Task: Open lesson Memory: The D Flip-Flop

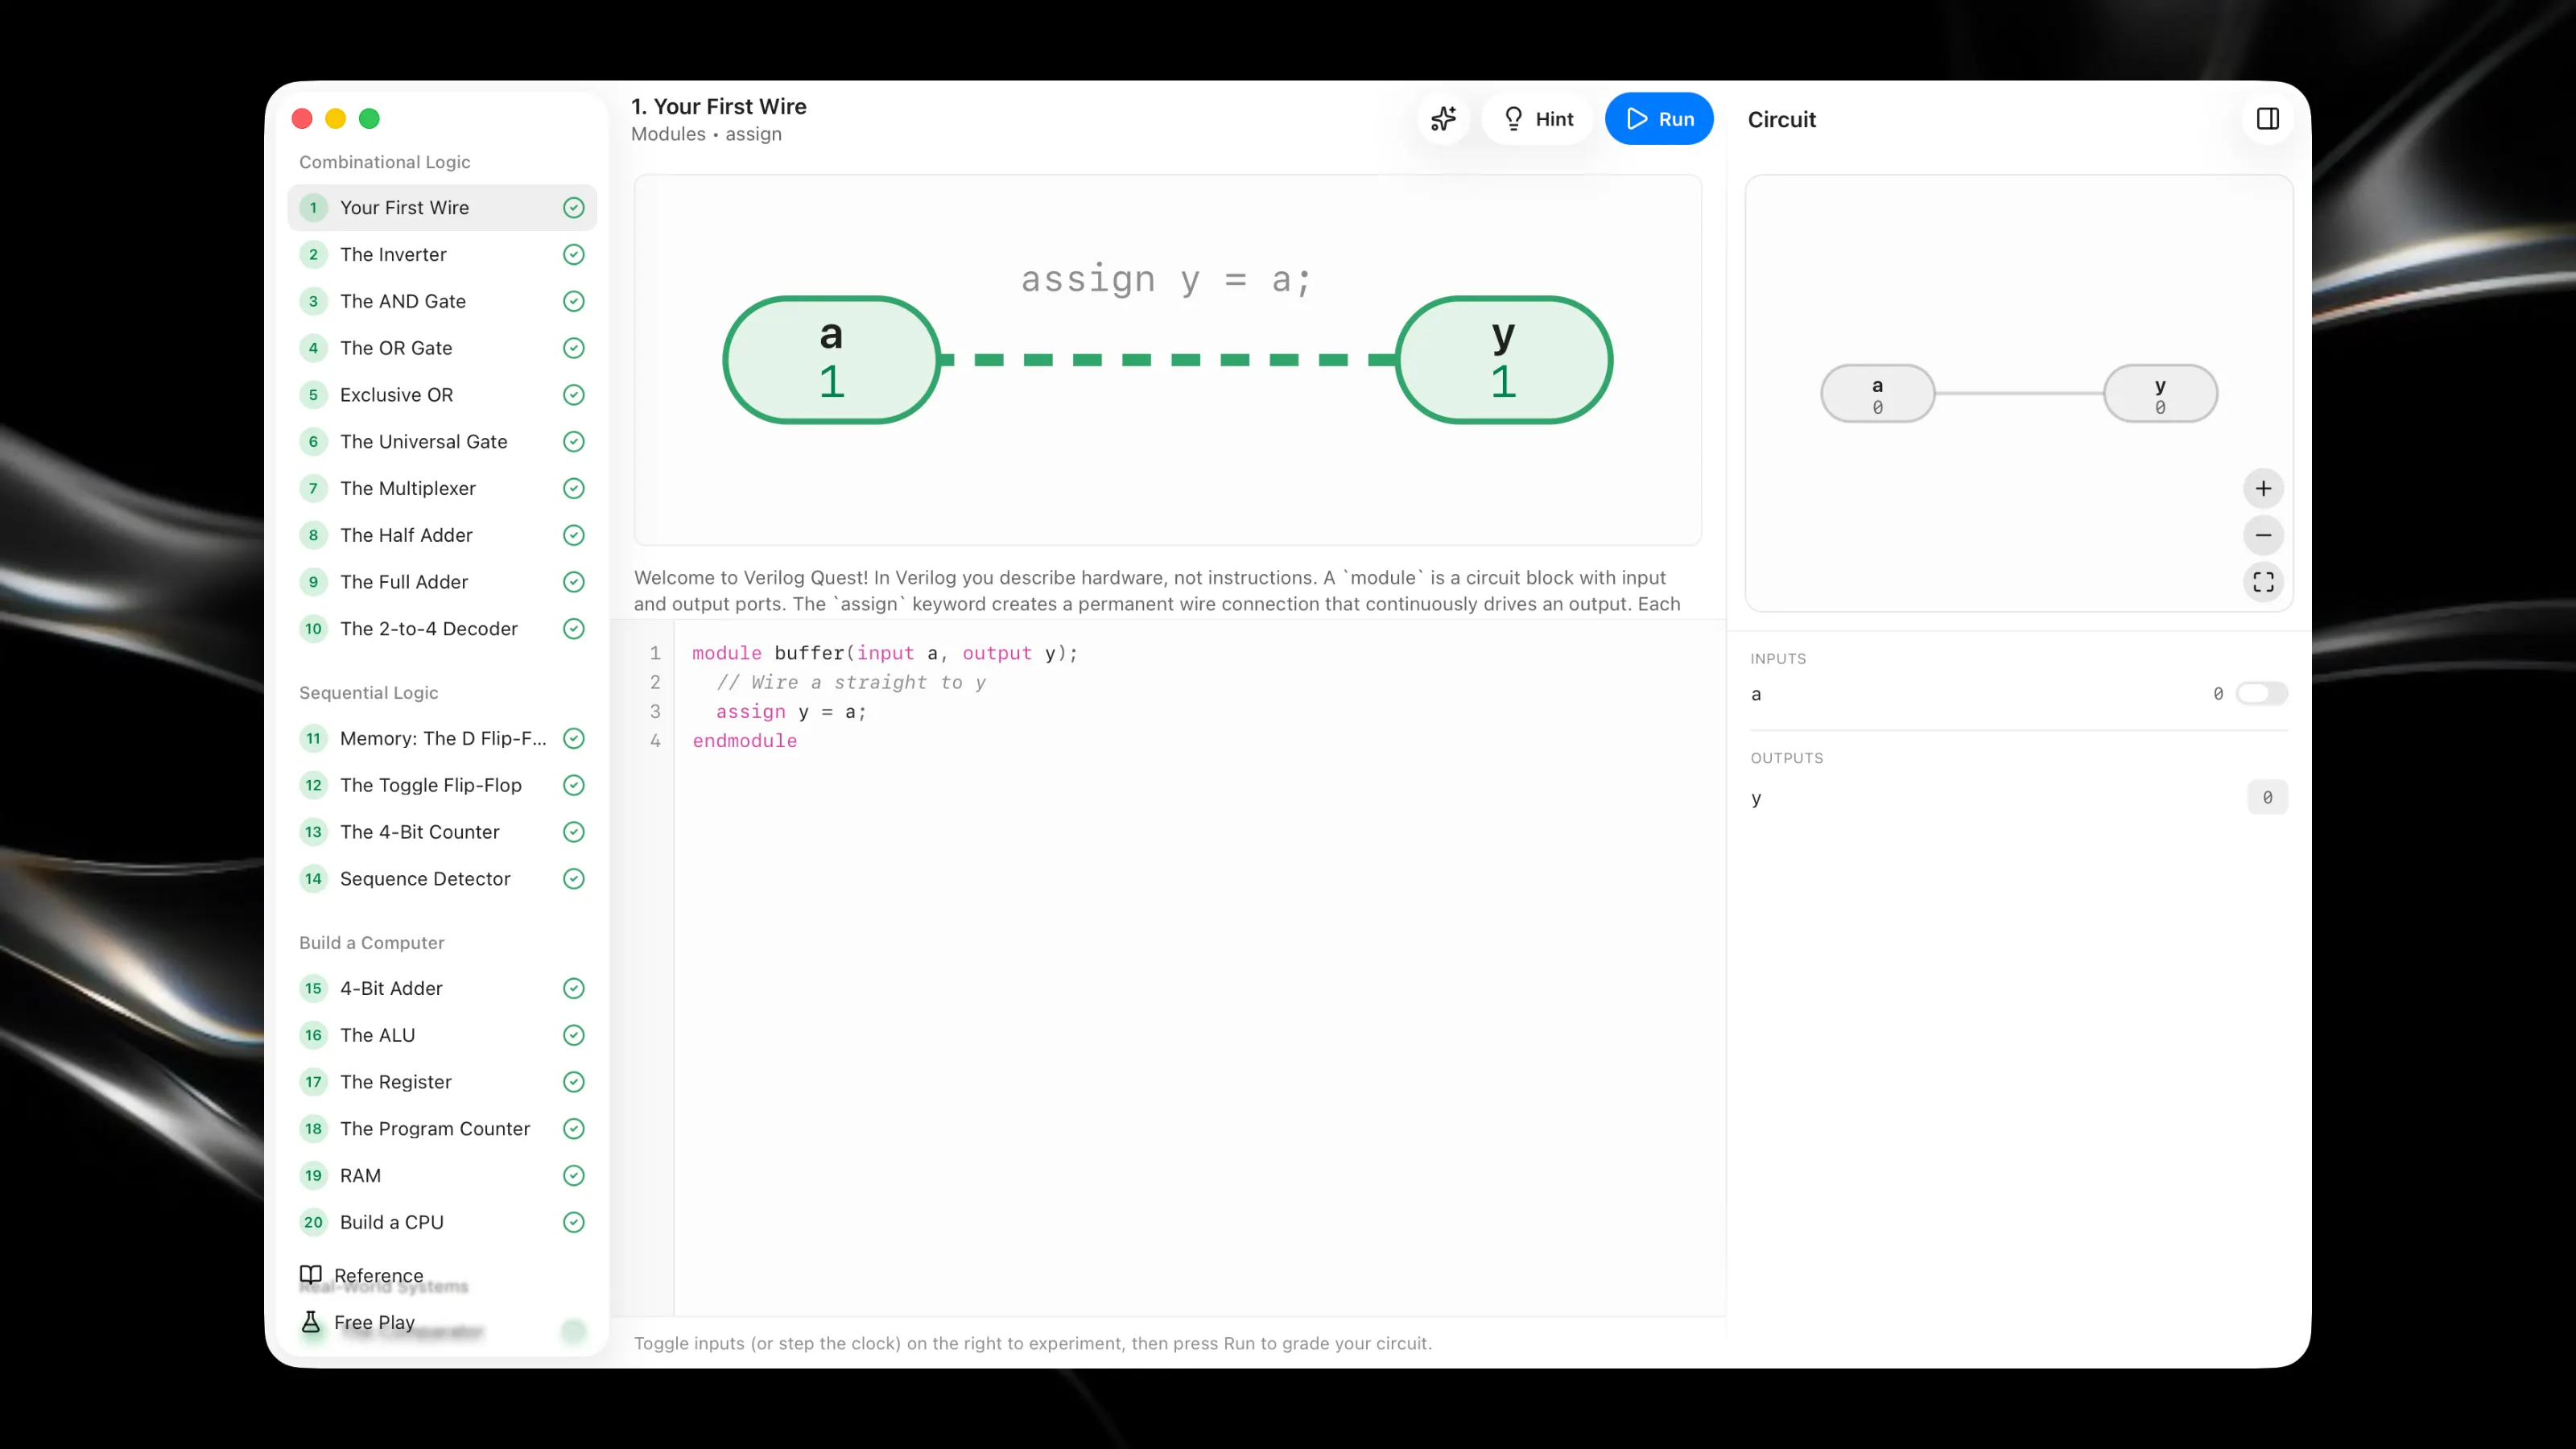Action: (442, 738)
